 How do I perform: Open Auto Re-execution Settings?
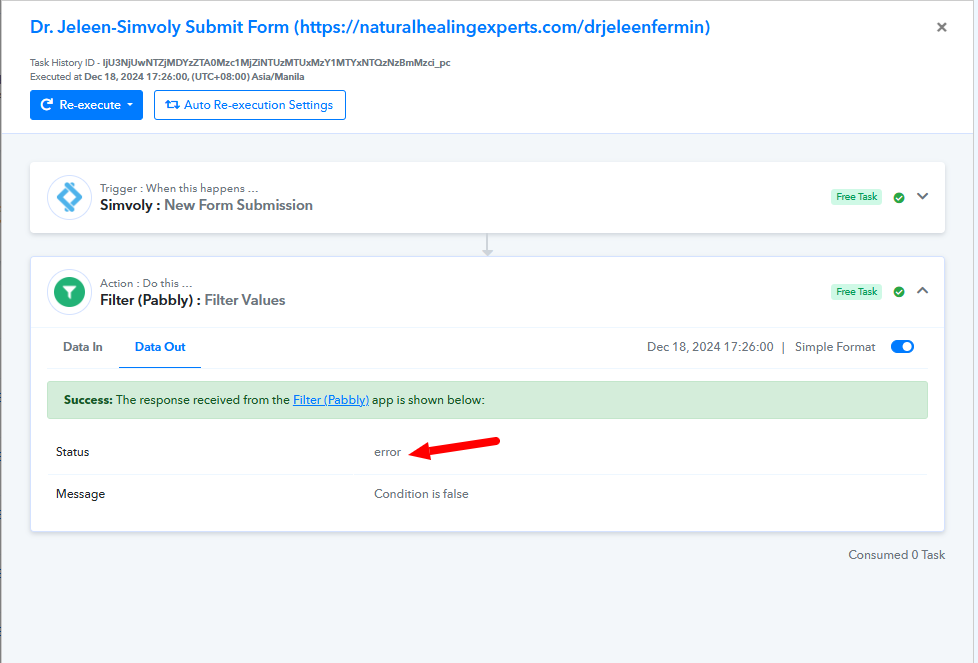(x=249, y=105)
